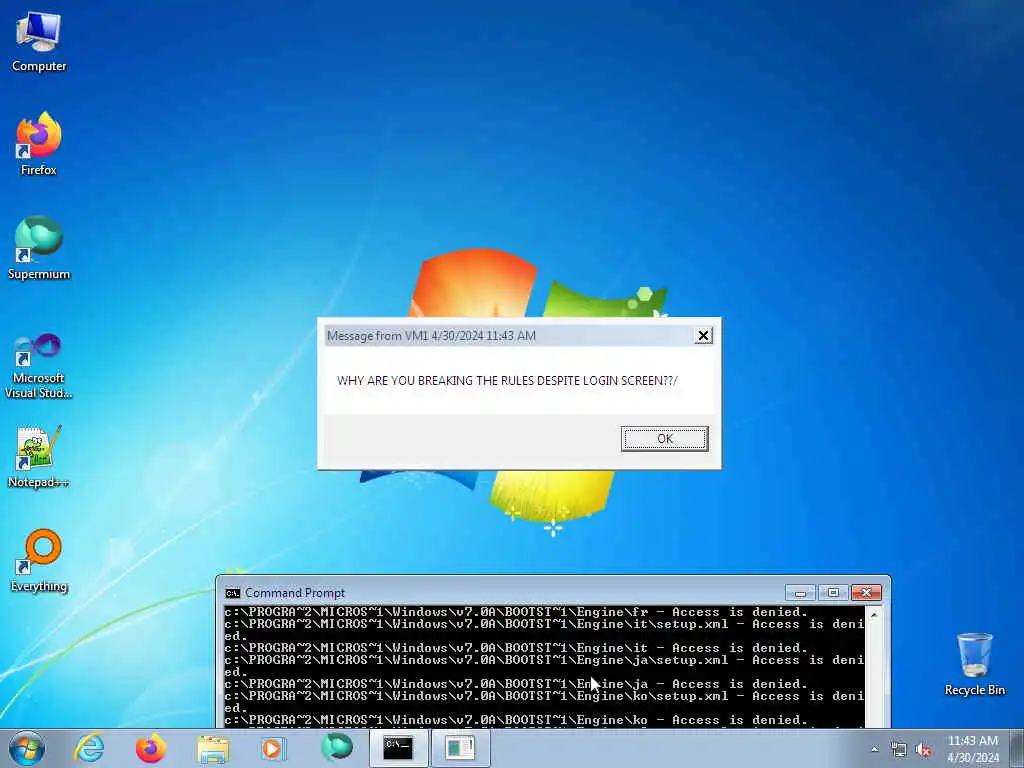
Task: Click the Show desktop strip
Action: pos(1017,748)
